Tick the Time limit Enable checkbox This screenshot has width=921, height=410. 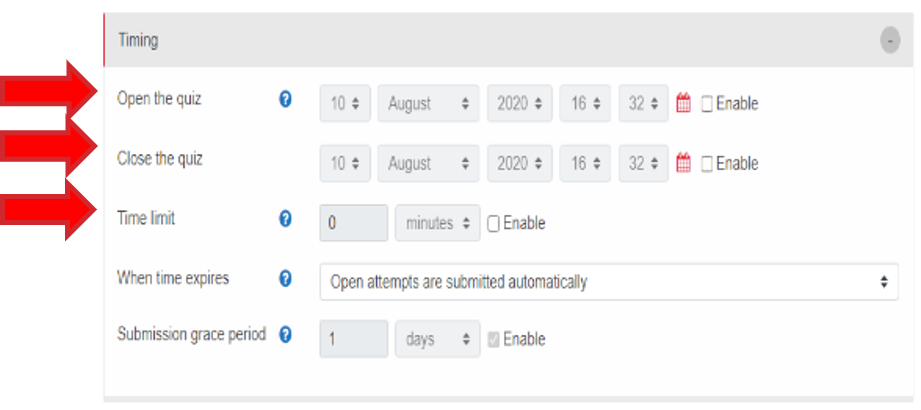[493, 224]
